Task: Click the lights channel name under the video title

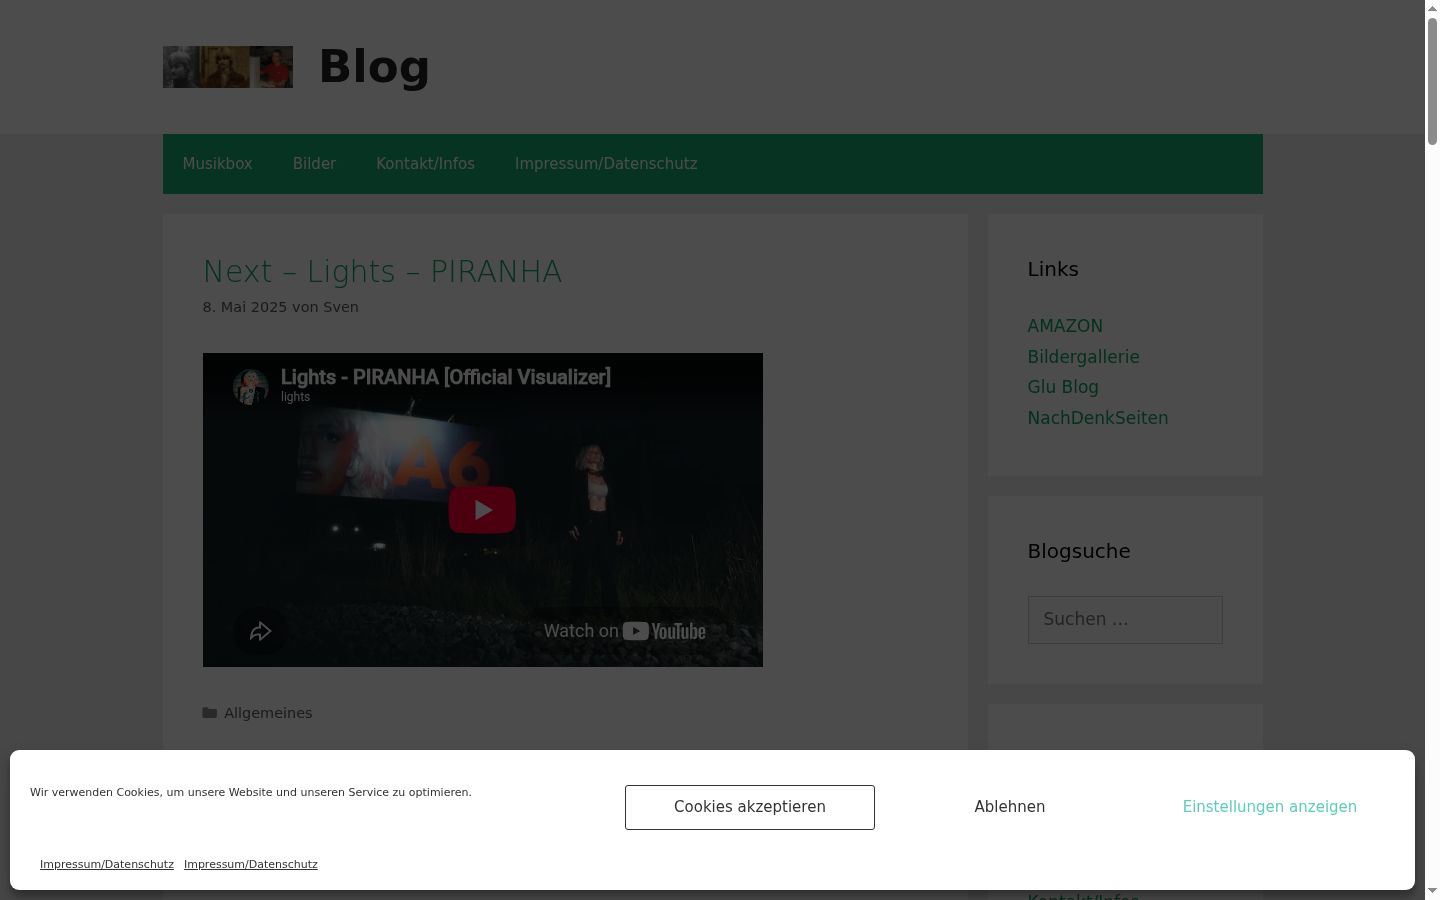Action: point(295,397)
